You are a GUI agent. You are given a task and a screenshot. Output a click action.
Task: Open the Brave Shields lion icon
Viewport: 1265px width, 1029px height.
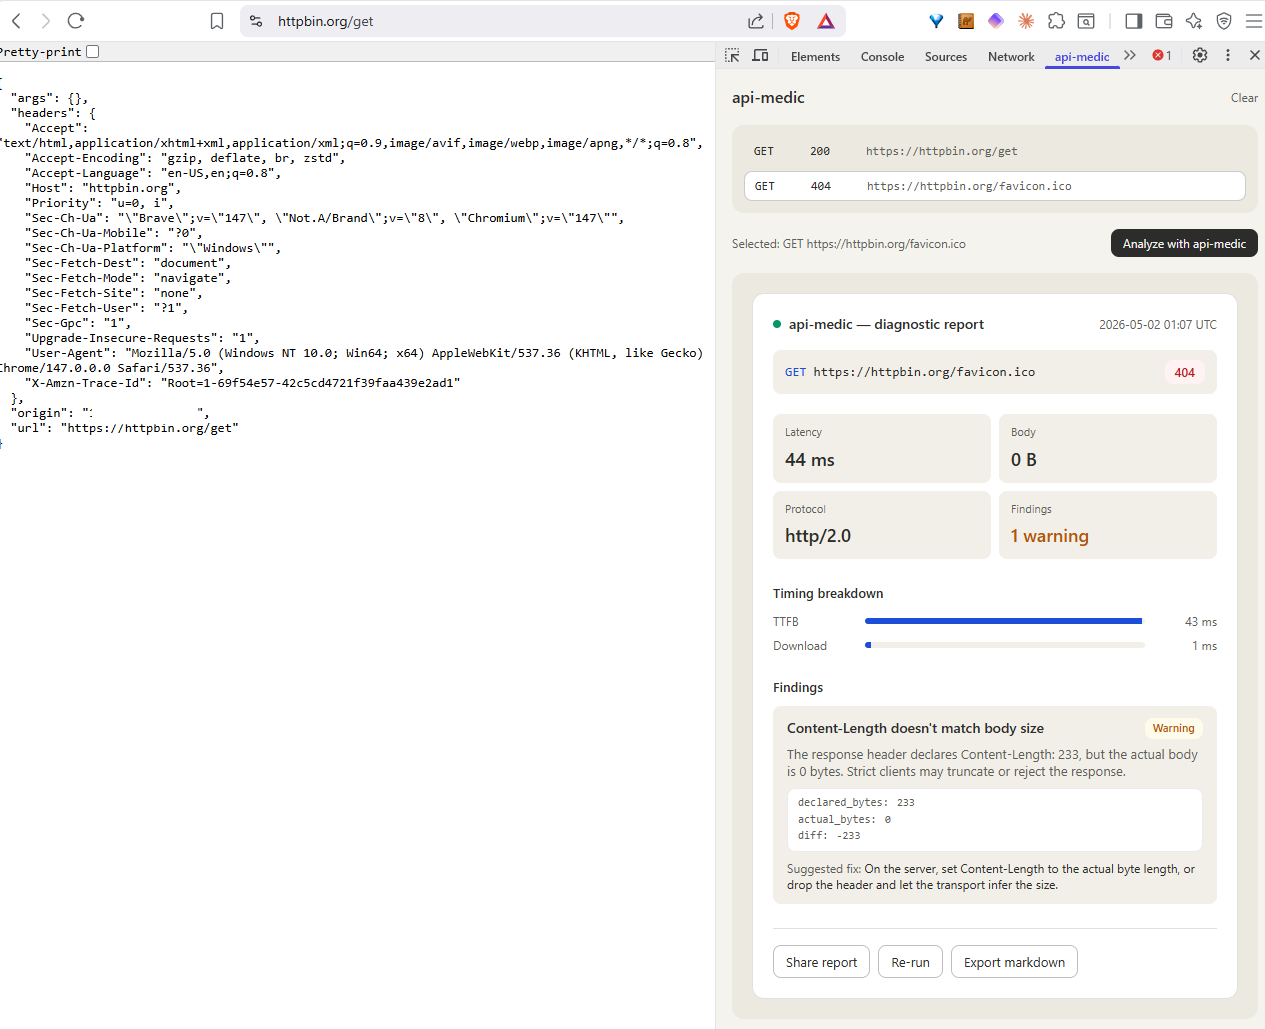(x=792, y=21)
